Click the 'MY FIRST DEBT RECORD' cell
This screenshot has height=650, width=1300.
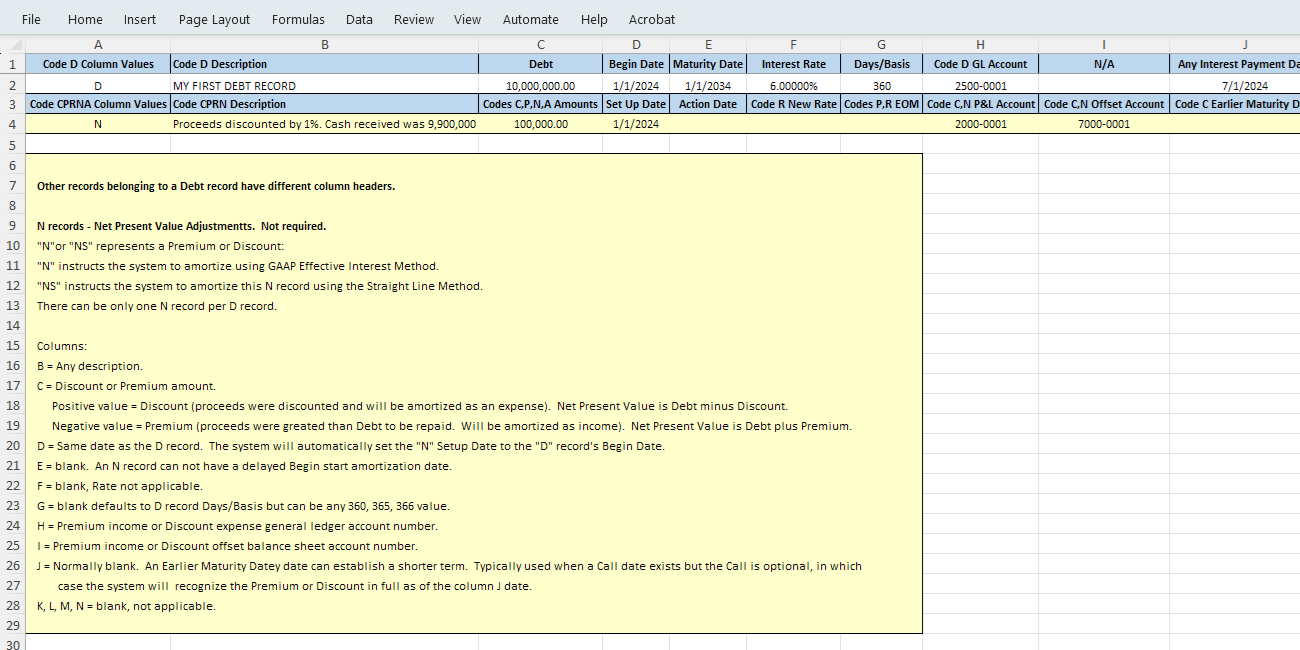coord(325,85)
